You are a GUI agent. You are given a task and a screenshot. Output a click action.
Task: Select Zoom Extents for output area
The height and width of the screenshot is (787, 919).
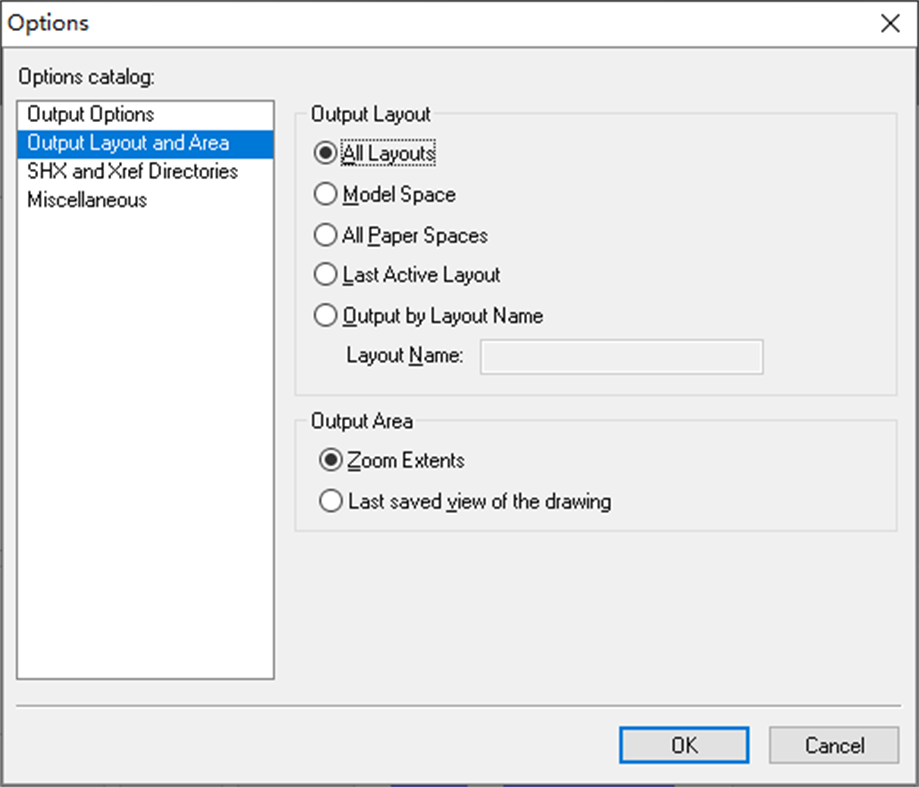pos(331,460)
